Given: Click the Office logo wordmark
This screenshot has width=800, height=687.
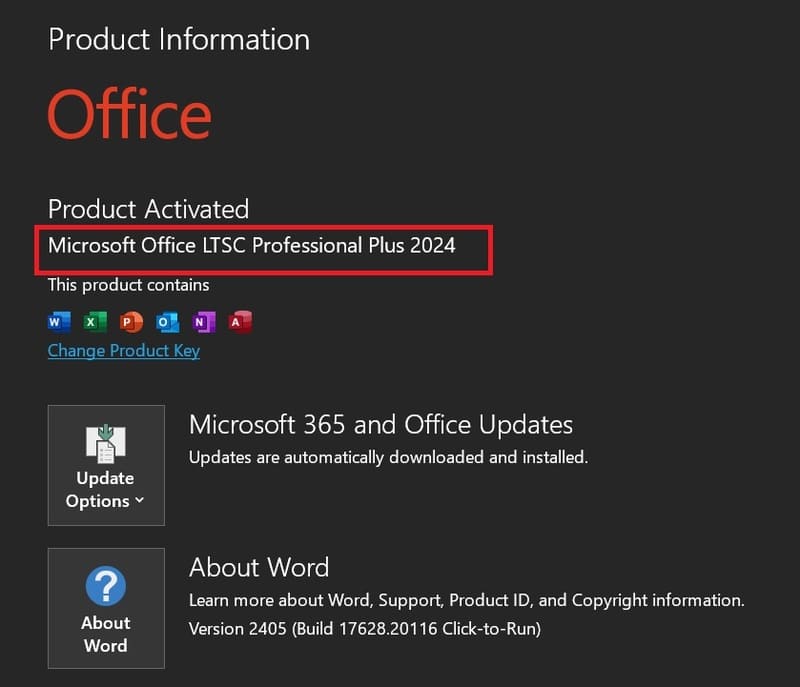Looking at the screenshot, I should (130, 114).
